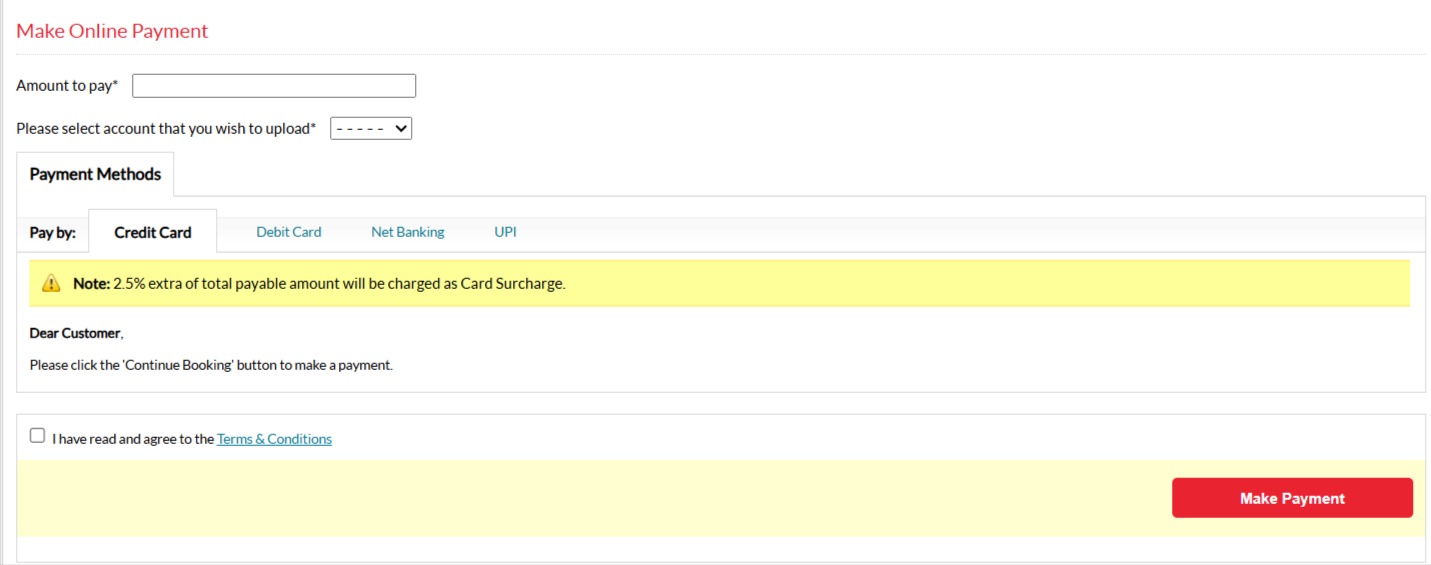1431x565 pixels.
Task: Click the 'I have read and agree' text
Action: click(x=133, y=439)
